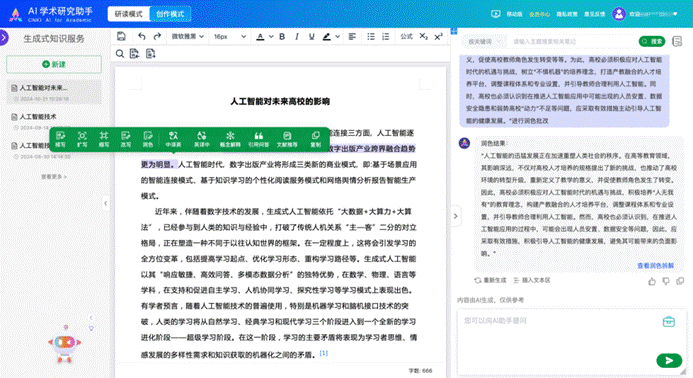Click the save document icon
This screenshot has height=378, width=693.
(x=121, y=36)
